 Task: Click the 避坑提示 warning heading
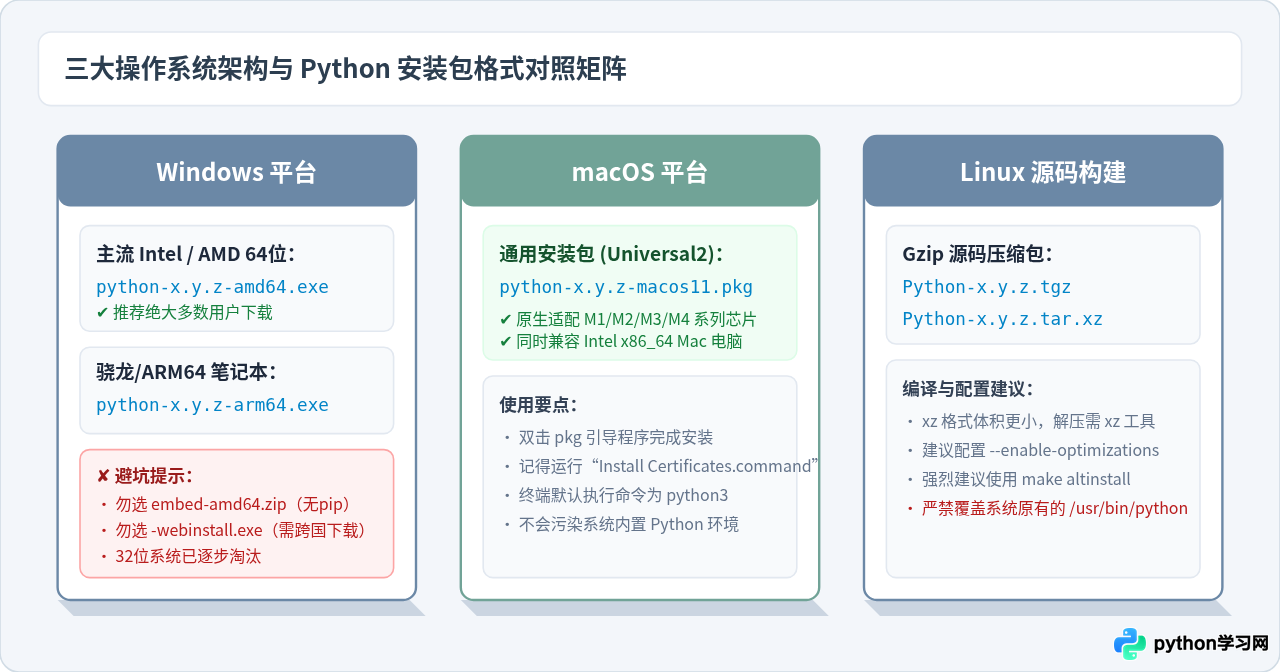(144, 475)
